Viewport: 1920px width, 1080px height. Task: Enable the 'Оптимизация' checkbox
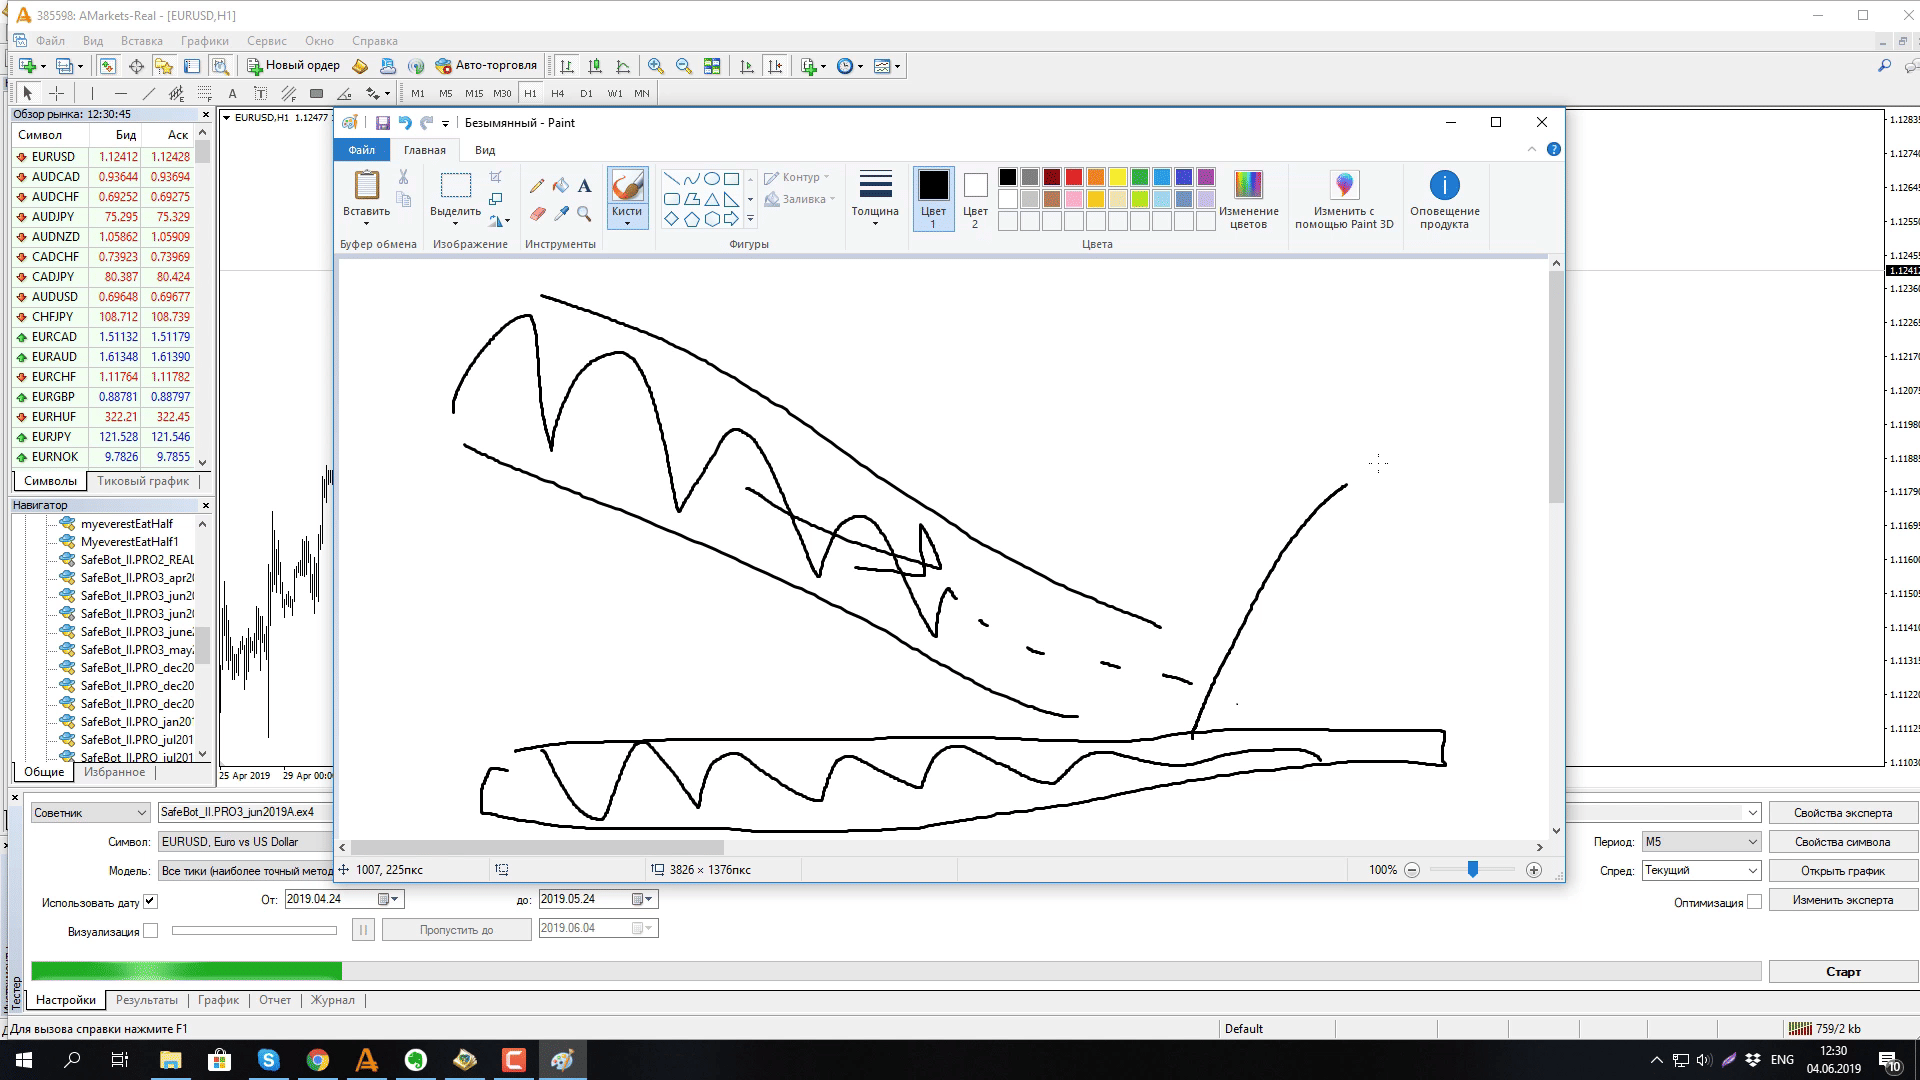pyautogui.click(x=1754, y=902)
